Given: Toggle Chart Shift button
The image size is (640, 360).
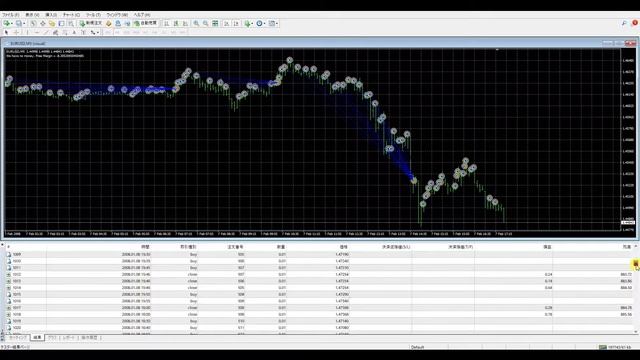Looking at the screenshot, I should click(236, 23).
